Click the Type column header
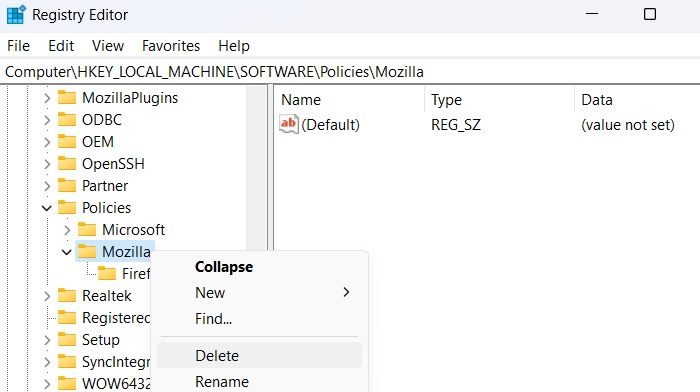 tap(499, 100)
